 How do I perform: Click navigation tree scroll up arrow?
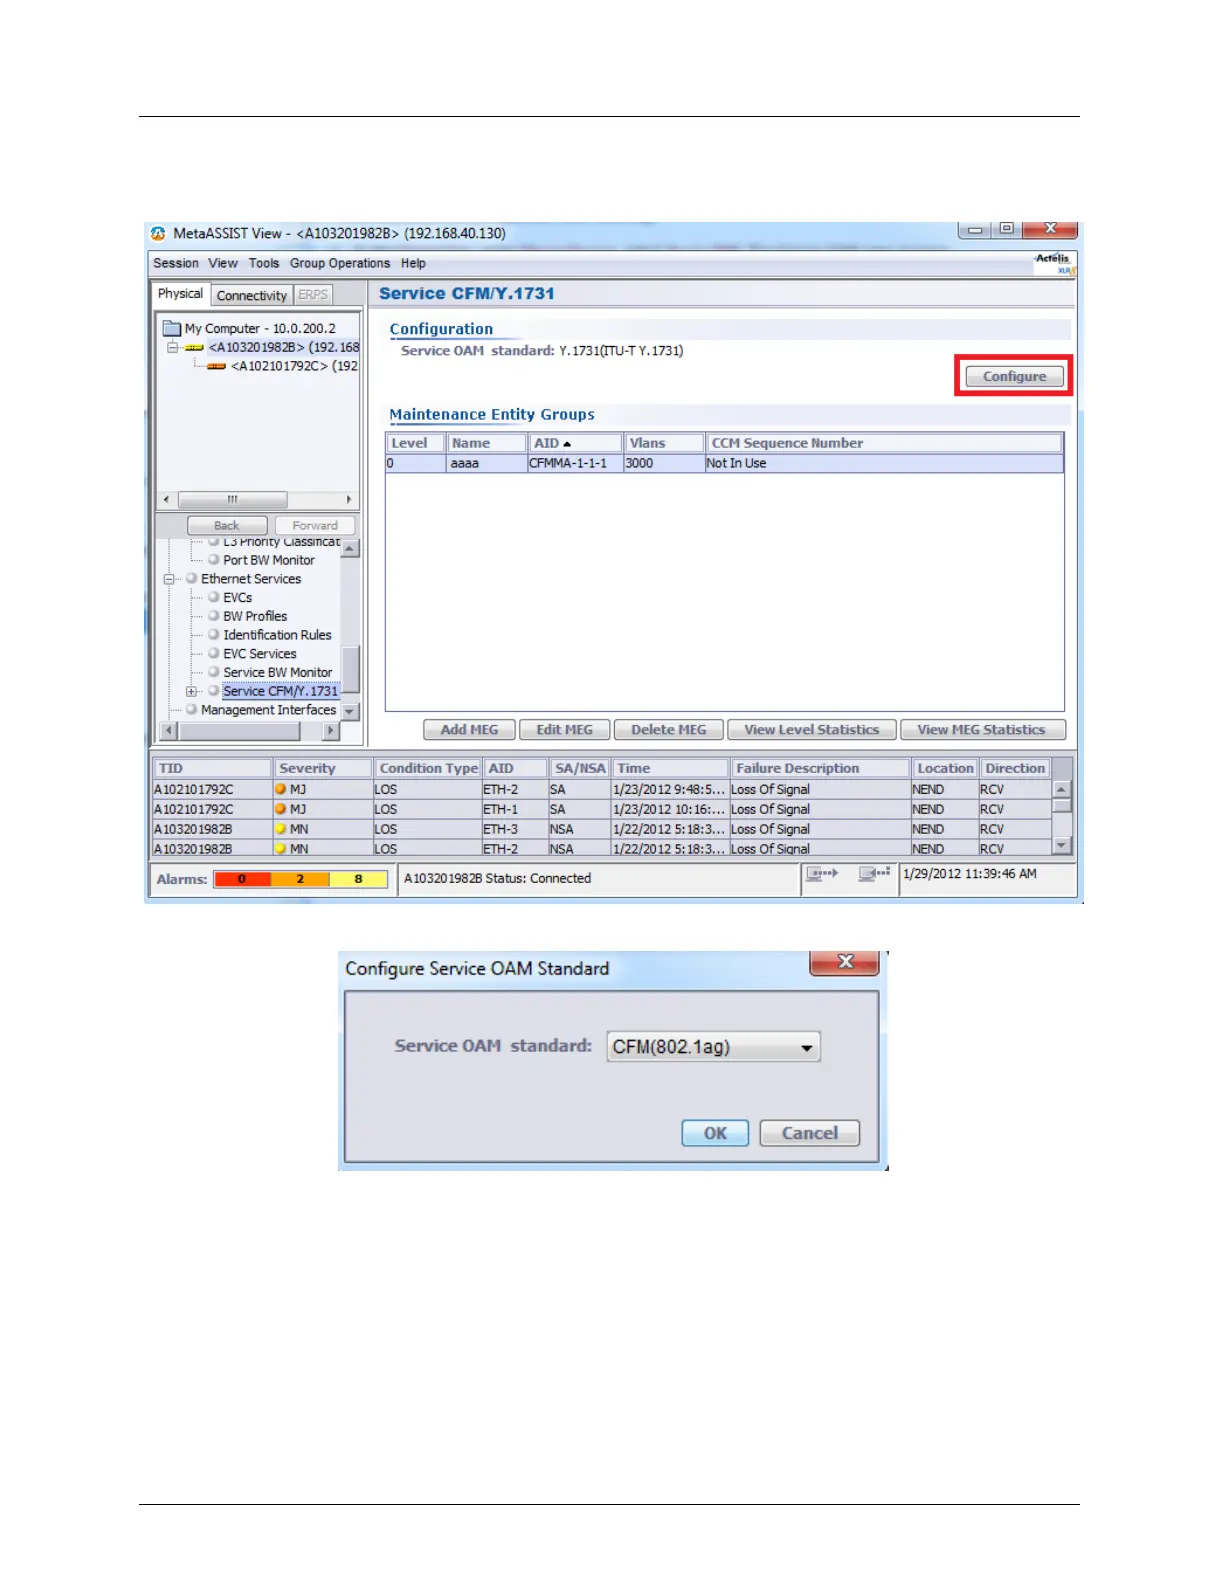(x=350, y=549)
